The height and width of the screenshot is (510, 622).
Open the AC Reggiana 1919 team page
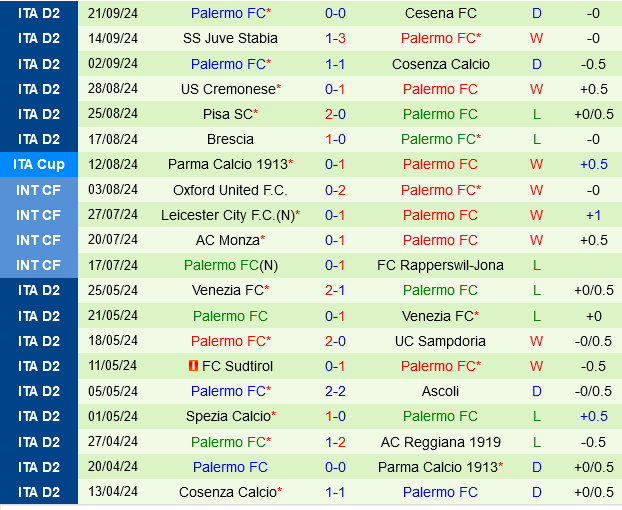coord(440,442)
